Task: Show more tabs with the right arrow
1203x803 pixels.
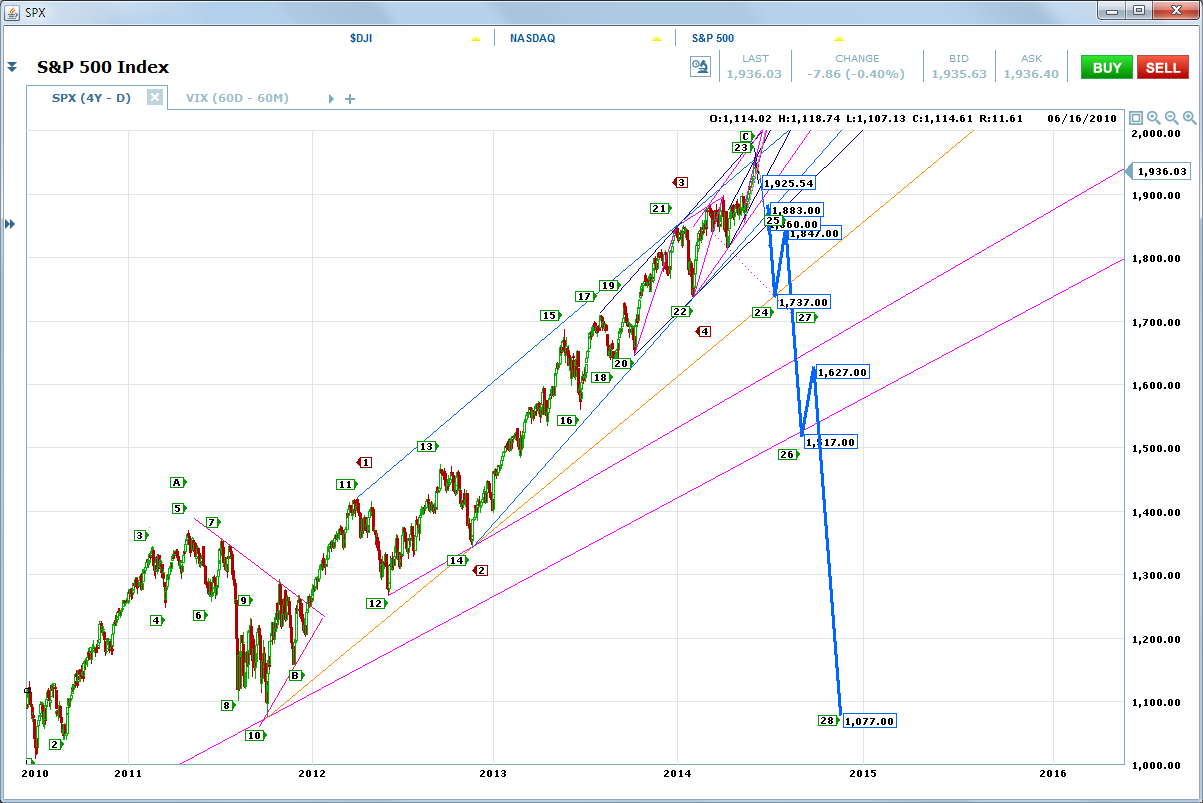Action: [331, 99]
